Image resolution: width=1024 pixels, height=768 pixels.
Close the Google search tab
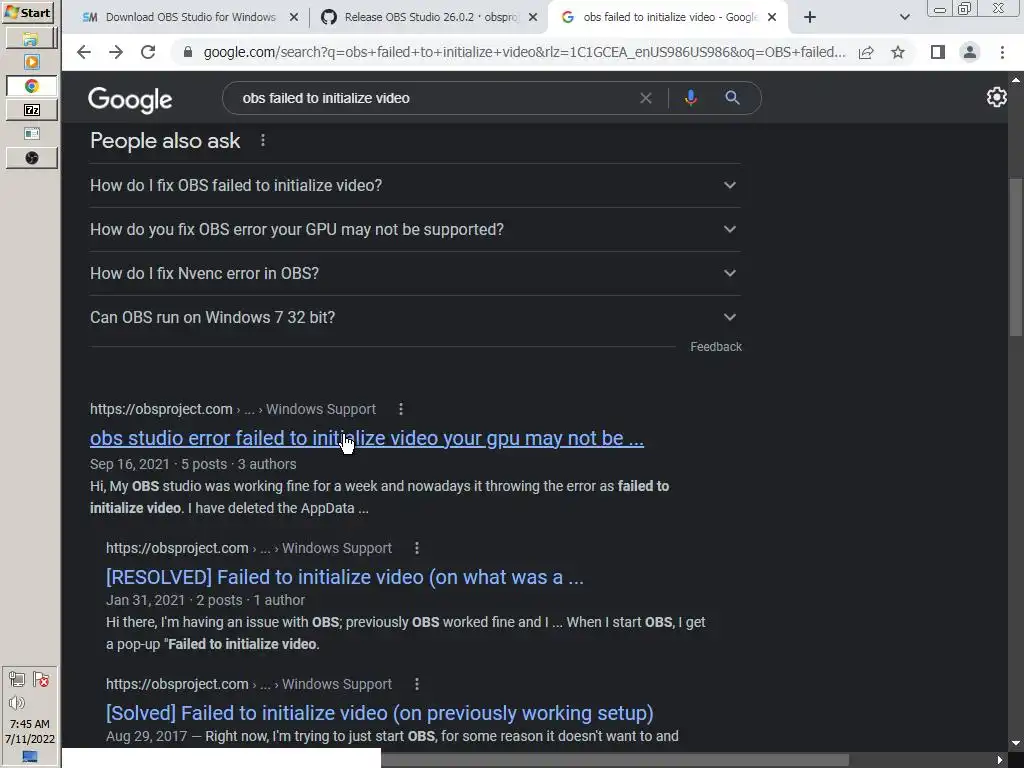772,18
